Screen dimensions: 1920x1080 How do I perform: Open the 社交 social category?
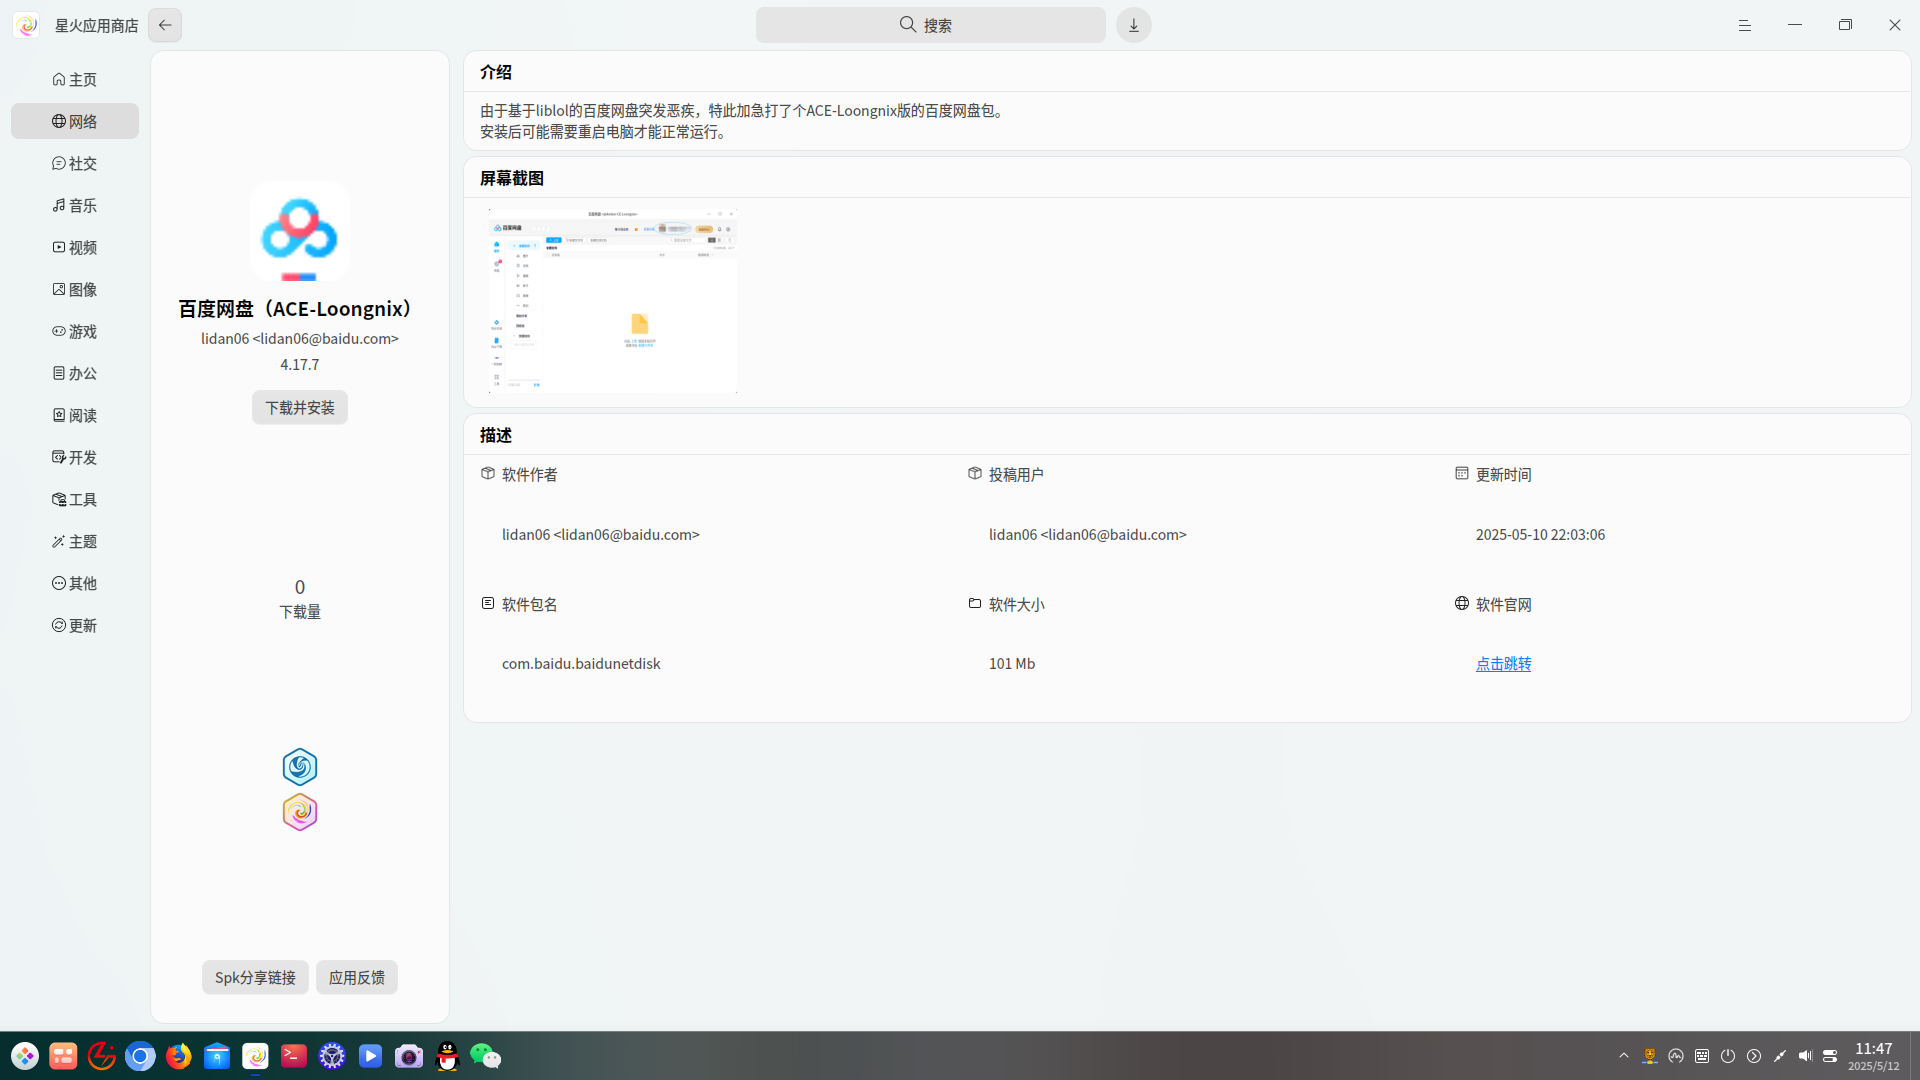(75, 163)
